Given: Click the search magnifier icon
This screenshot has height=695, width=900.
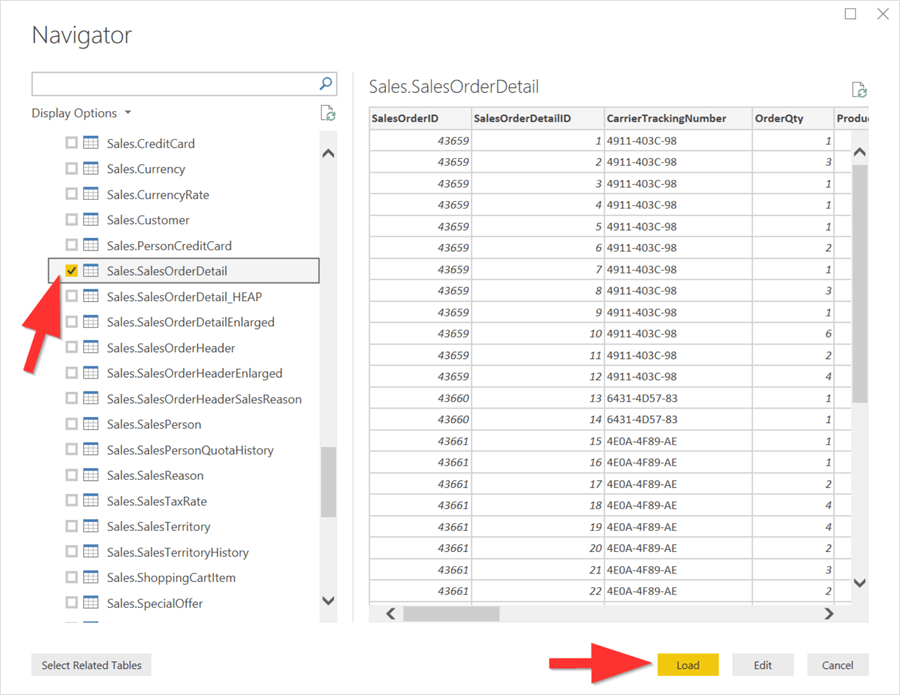Looking at the screenshot, I should (x=325, y=84).
